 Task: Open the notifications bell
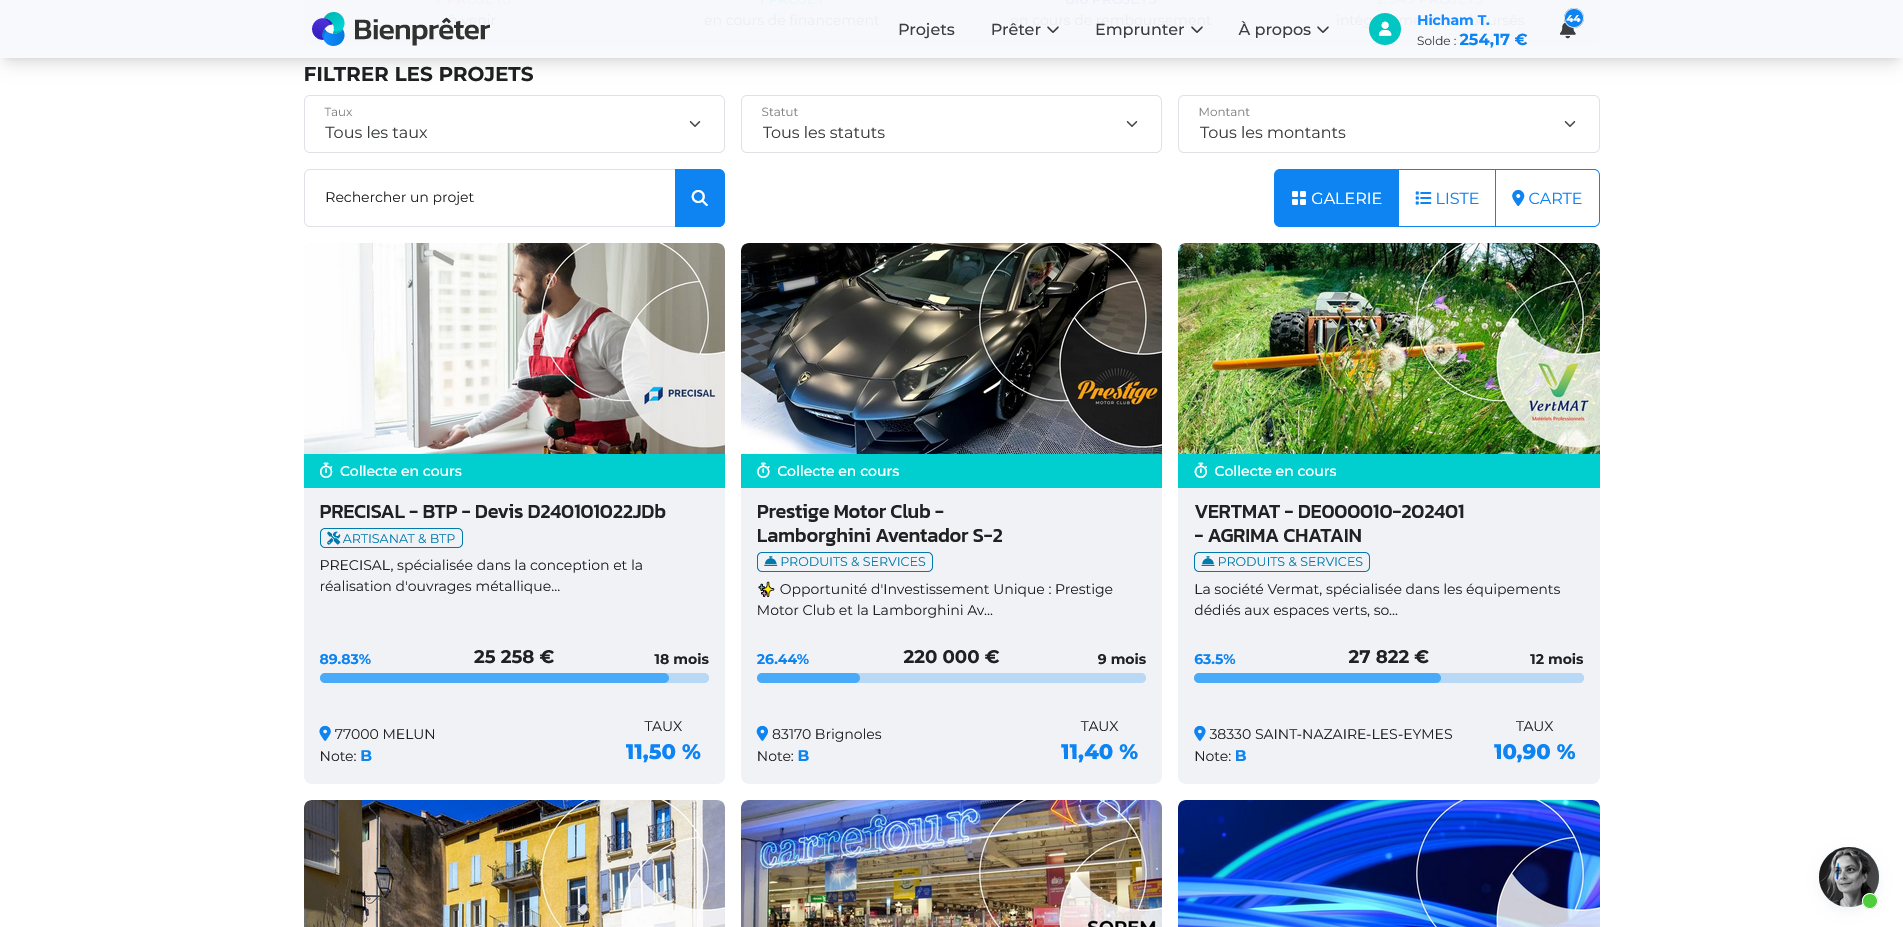coord(1568,29)
